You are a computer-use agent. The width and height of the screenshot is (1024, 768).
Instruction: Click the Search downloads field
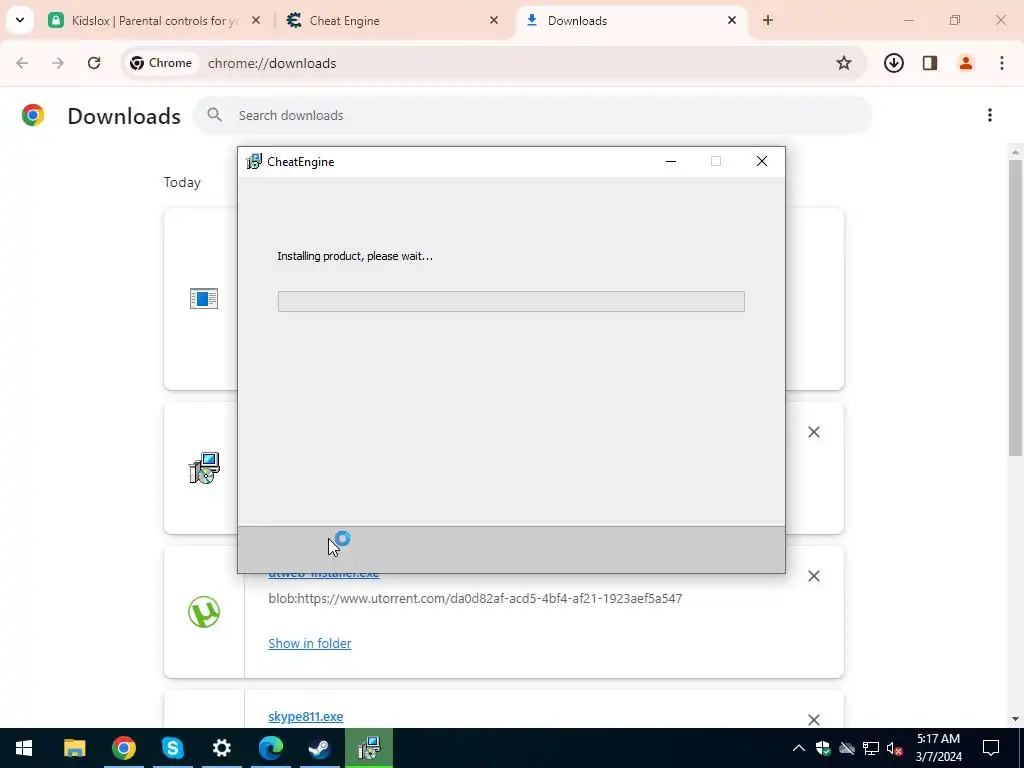[532, 116]
